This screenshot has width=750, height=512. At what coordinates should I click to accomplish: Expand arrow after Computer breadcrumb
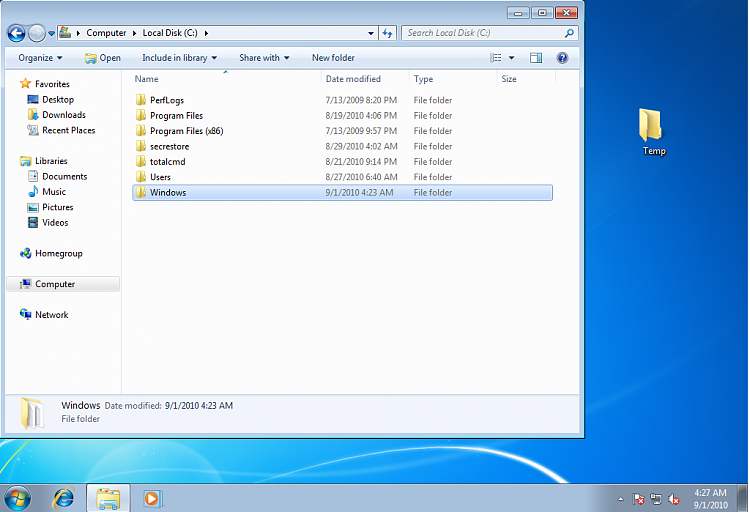(x=134, y=33)
